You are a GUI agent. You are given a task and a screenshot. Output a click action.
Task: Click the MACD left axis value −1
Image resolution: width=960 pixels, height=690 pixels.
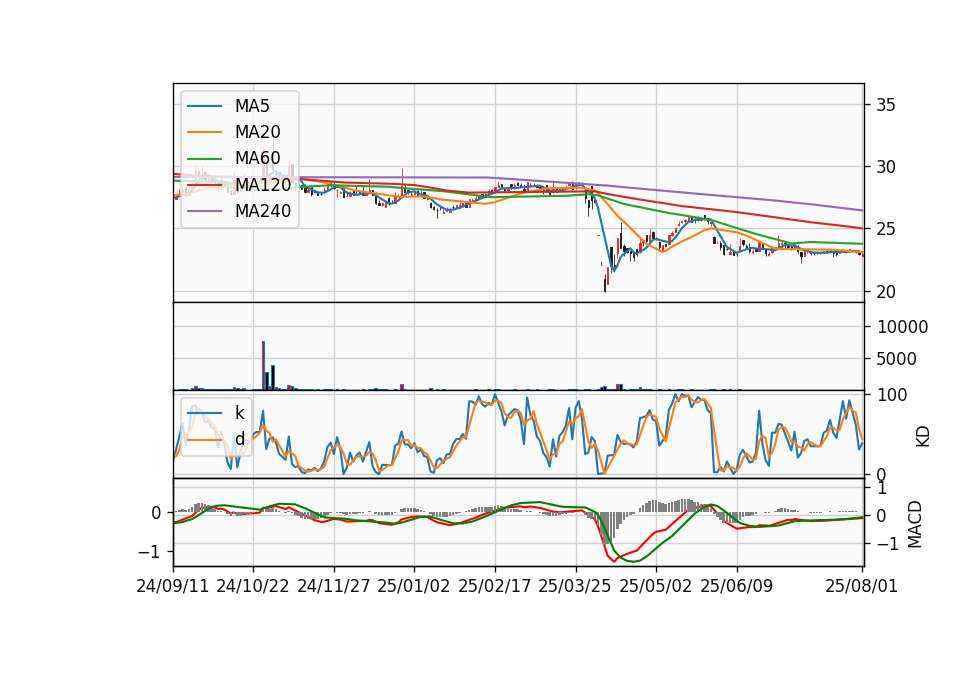(151, 552)
